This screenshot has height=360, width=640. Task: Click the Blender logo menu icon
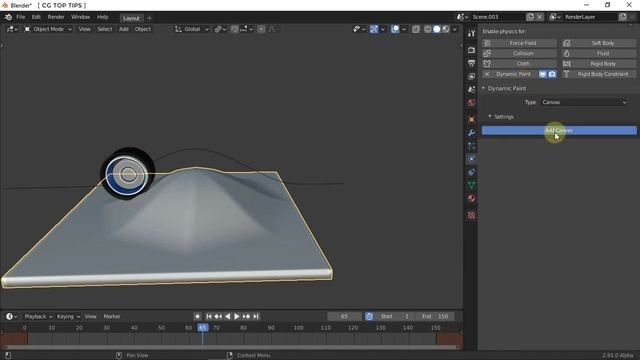(8, 17)
